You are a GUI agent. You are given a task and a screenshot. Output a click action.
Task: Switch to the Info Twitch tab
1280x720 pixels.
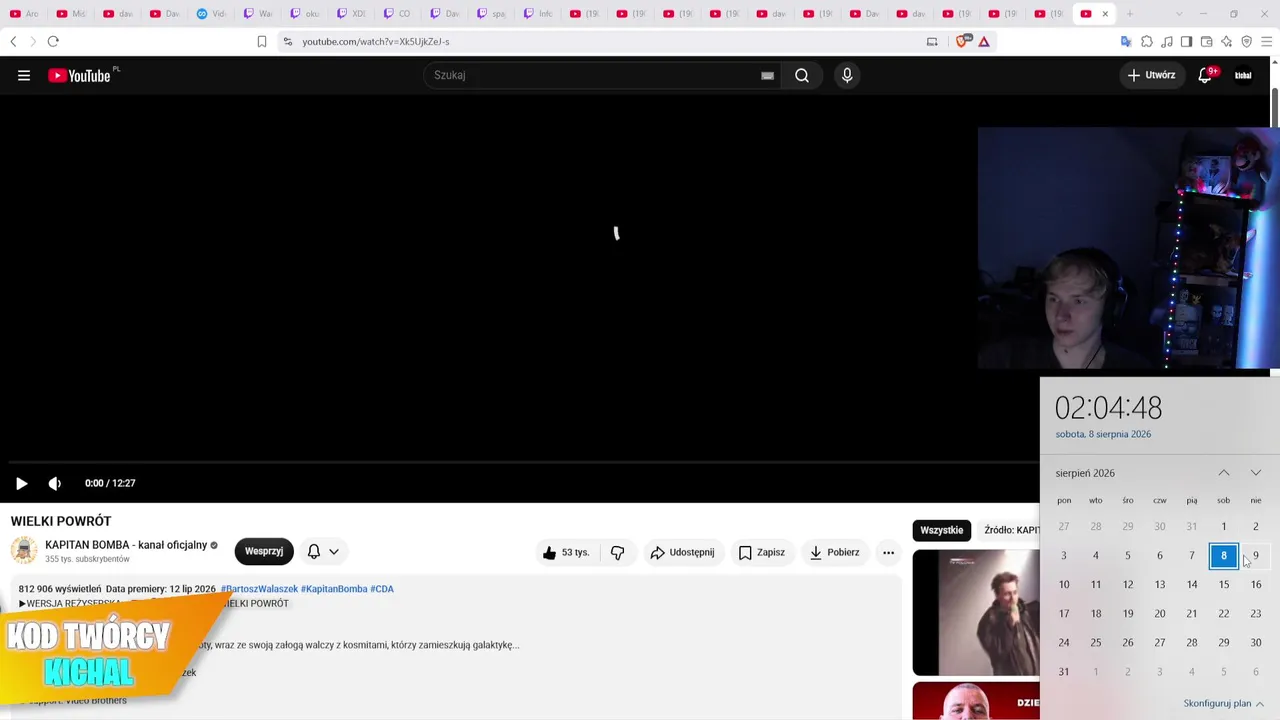(539, 14)
